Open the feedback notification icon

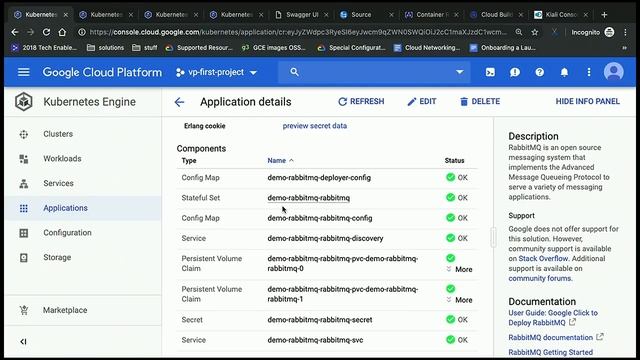(x=515, y=72)
